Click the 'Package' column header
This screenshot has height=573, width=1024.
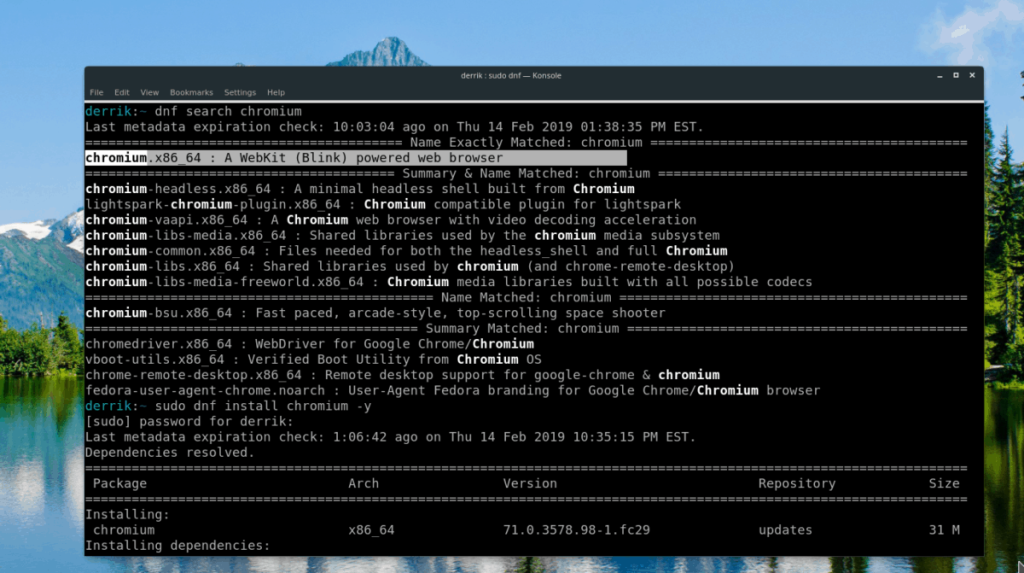[x=120, y=483]
